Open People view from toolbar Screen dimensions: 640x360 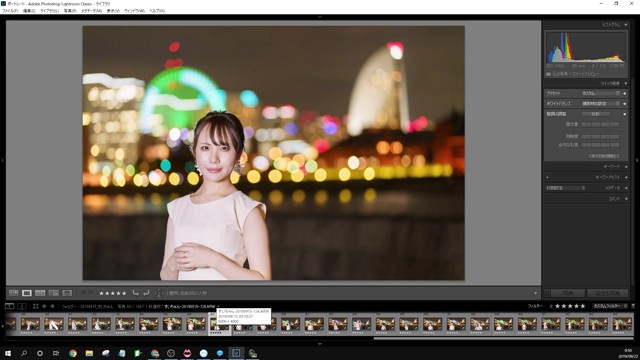[67, 293]
